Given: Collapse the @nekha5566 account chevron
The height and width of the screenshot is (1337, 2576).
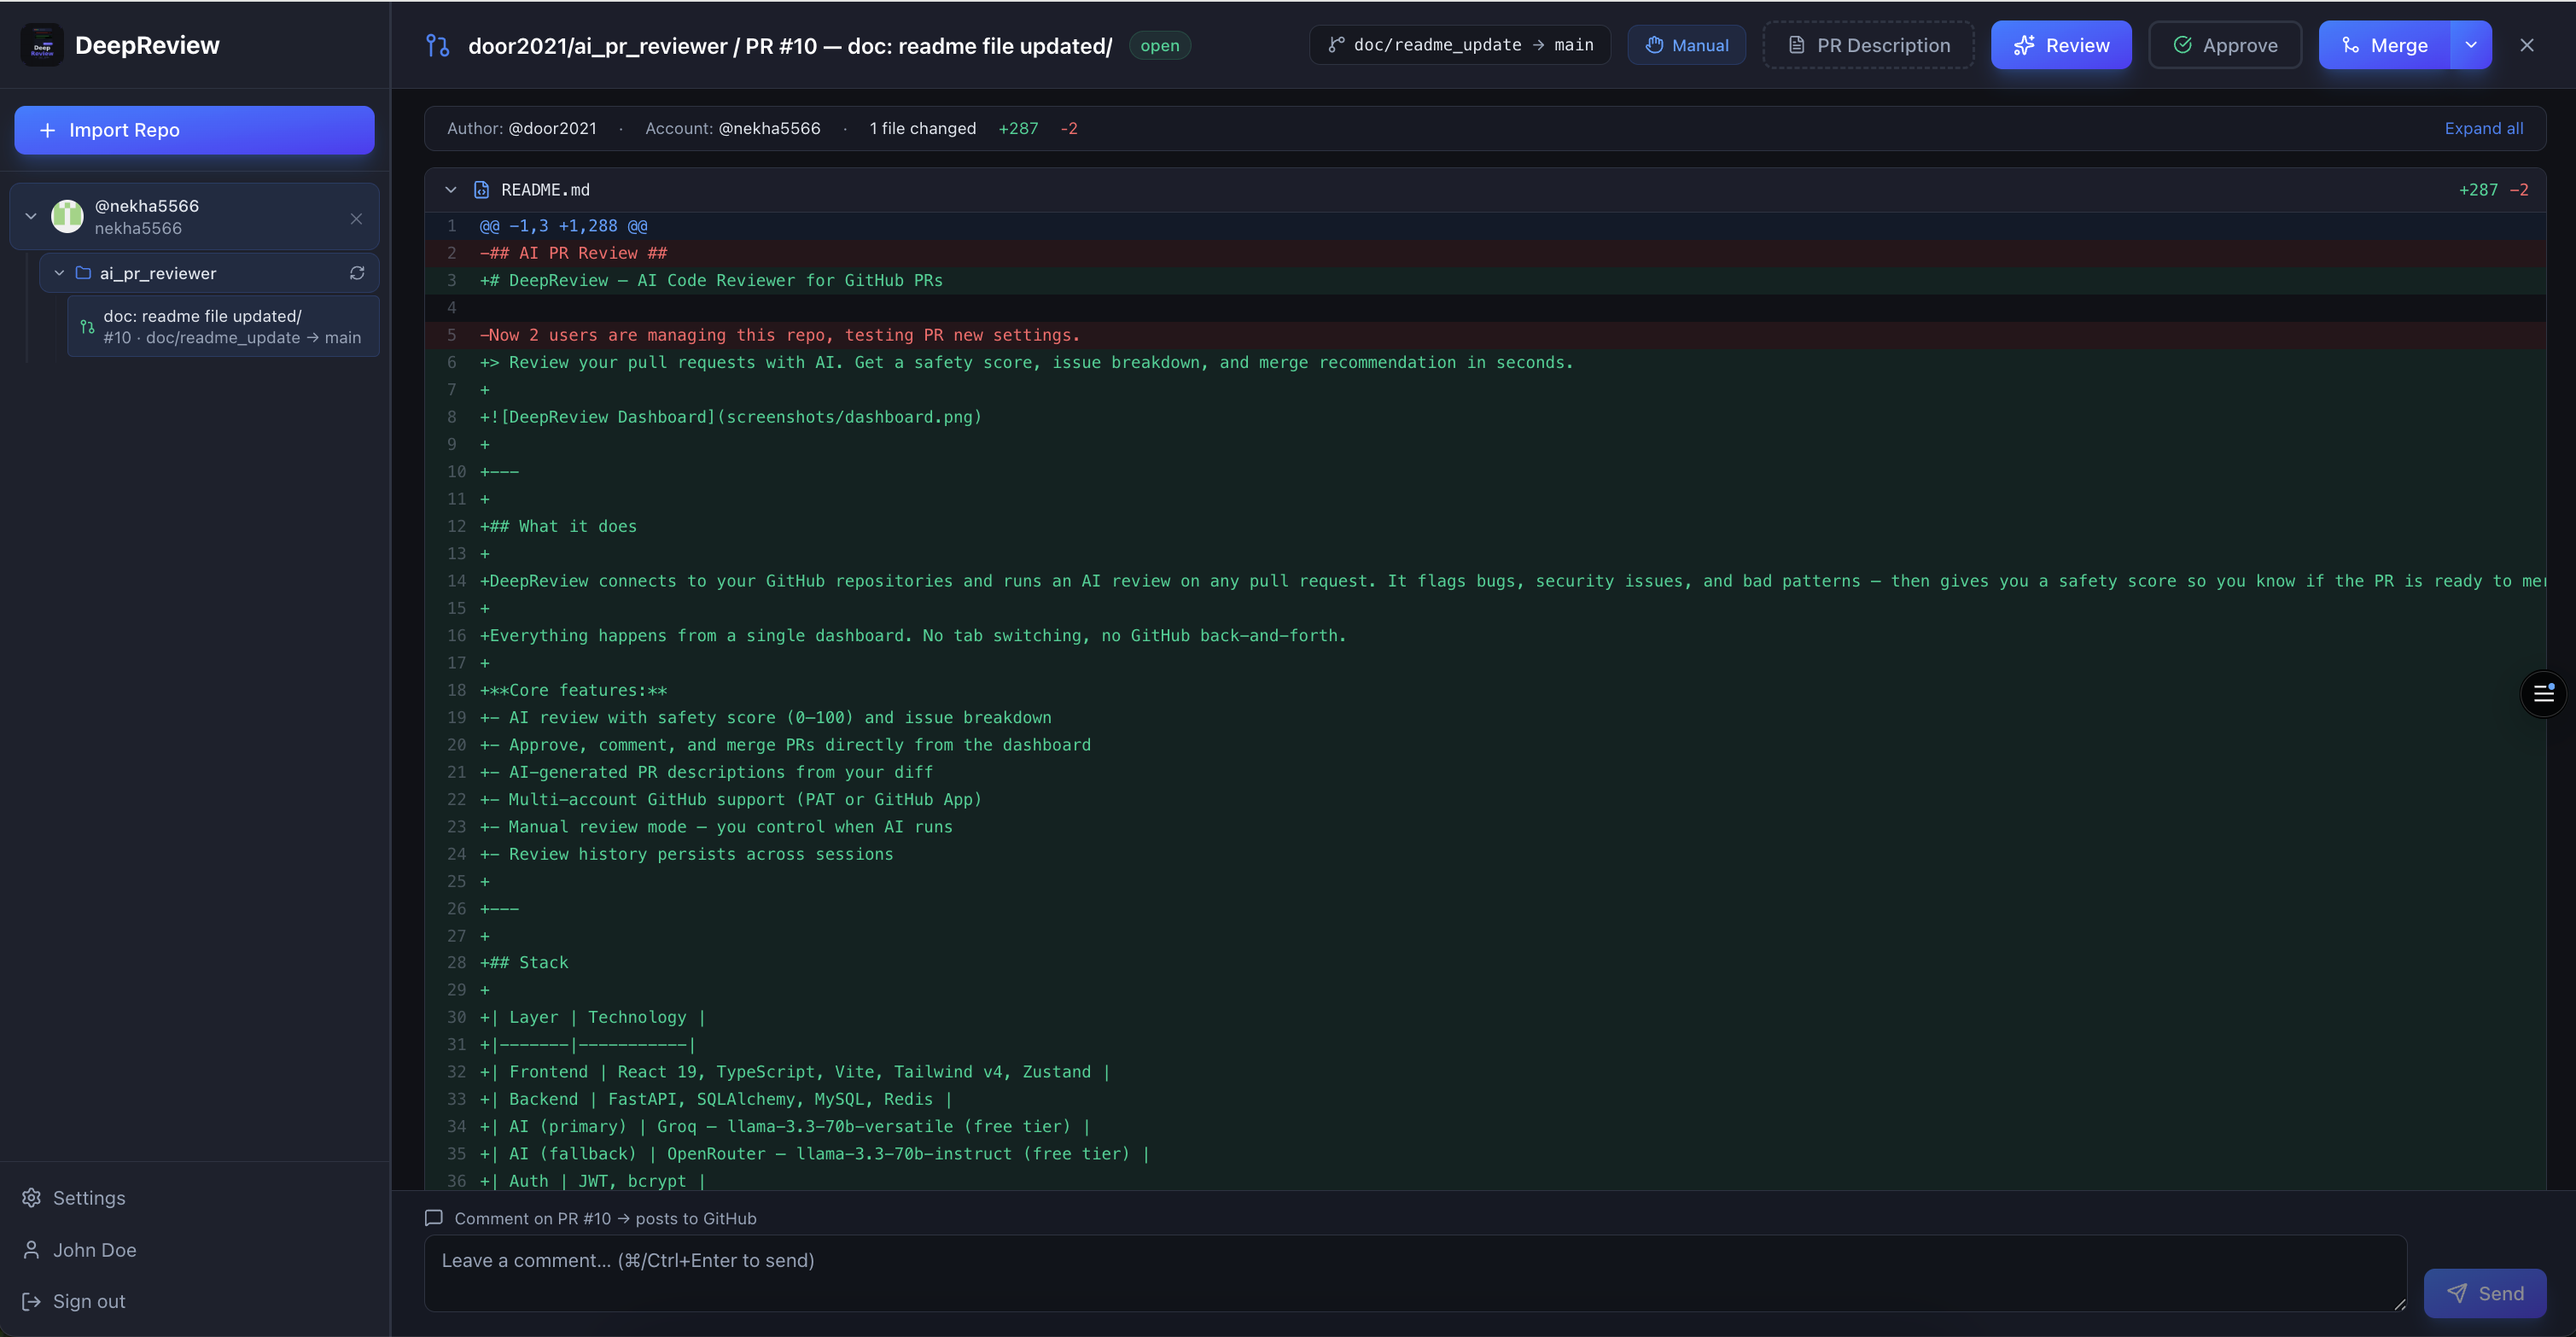Looking at the screenshot, I should (31, 216).
